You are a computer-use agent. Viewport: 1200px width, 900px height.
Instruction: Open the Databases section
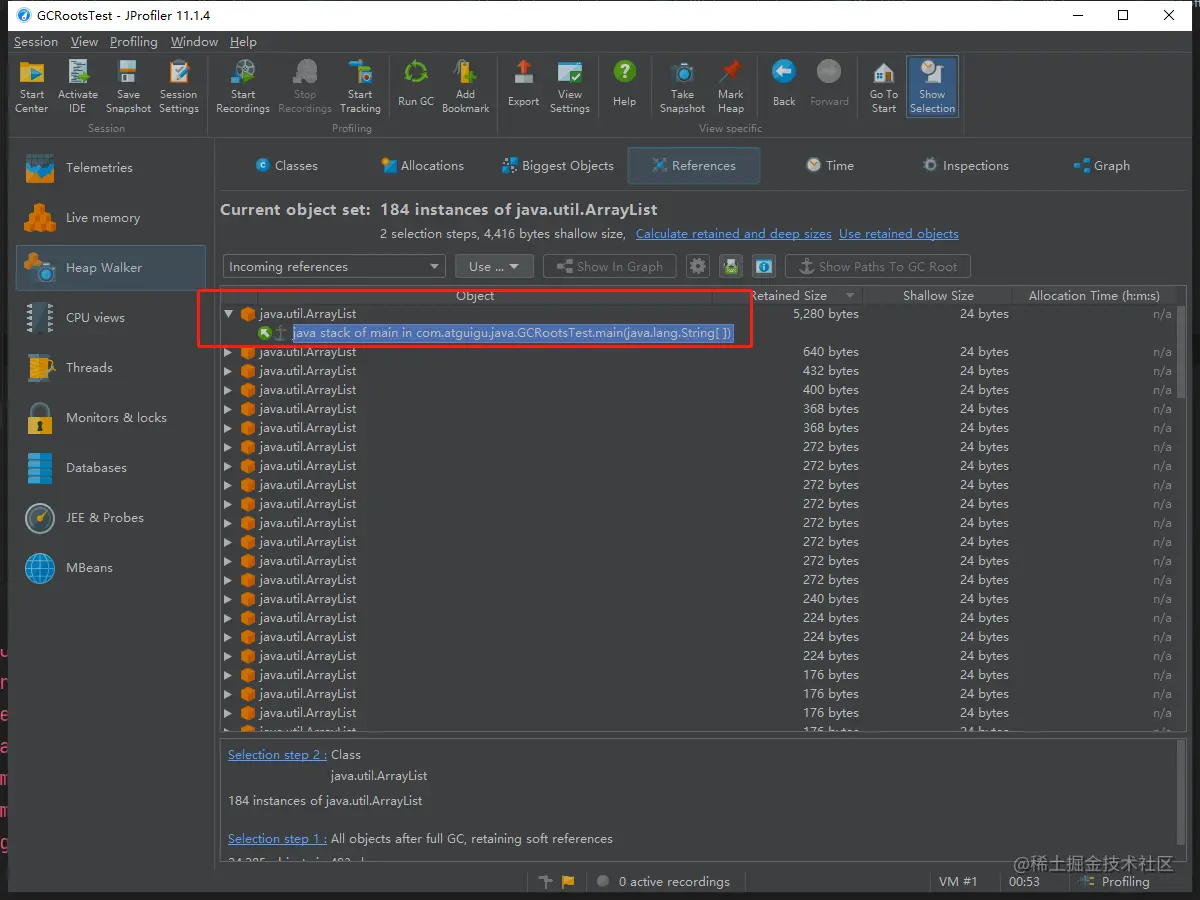(110, 468)
